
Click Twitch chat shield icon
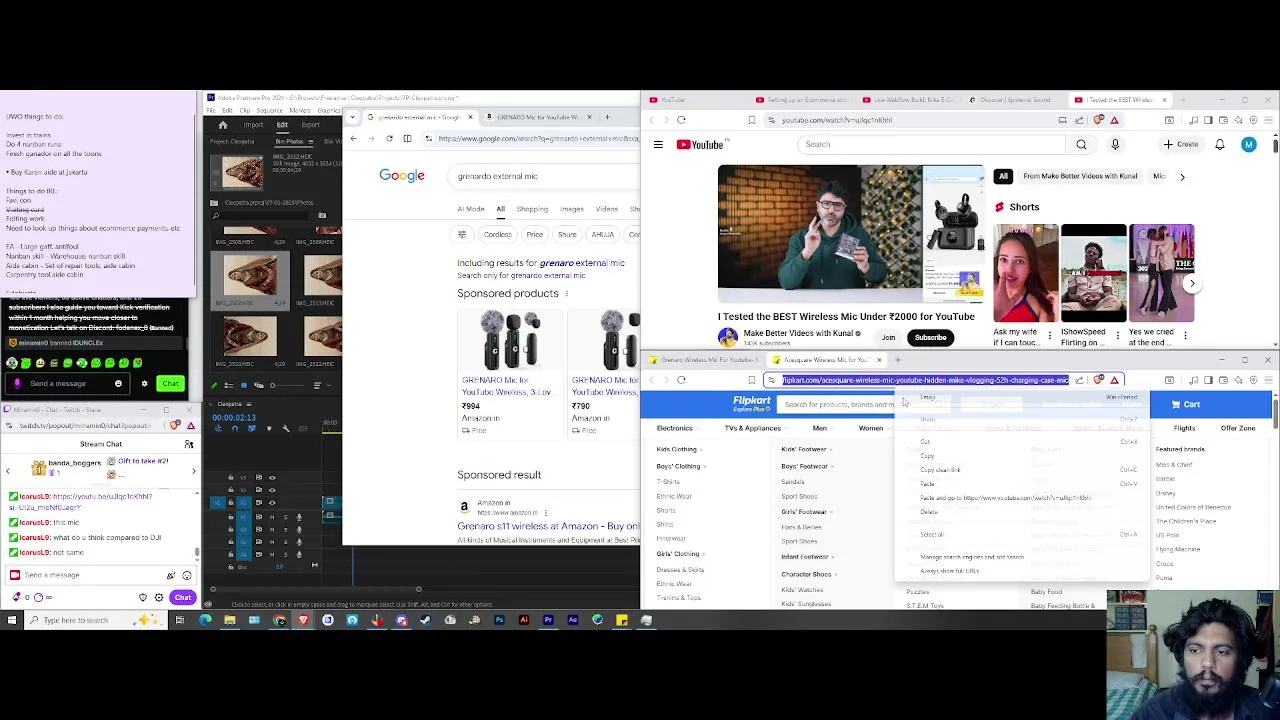pos(143,597)
